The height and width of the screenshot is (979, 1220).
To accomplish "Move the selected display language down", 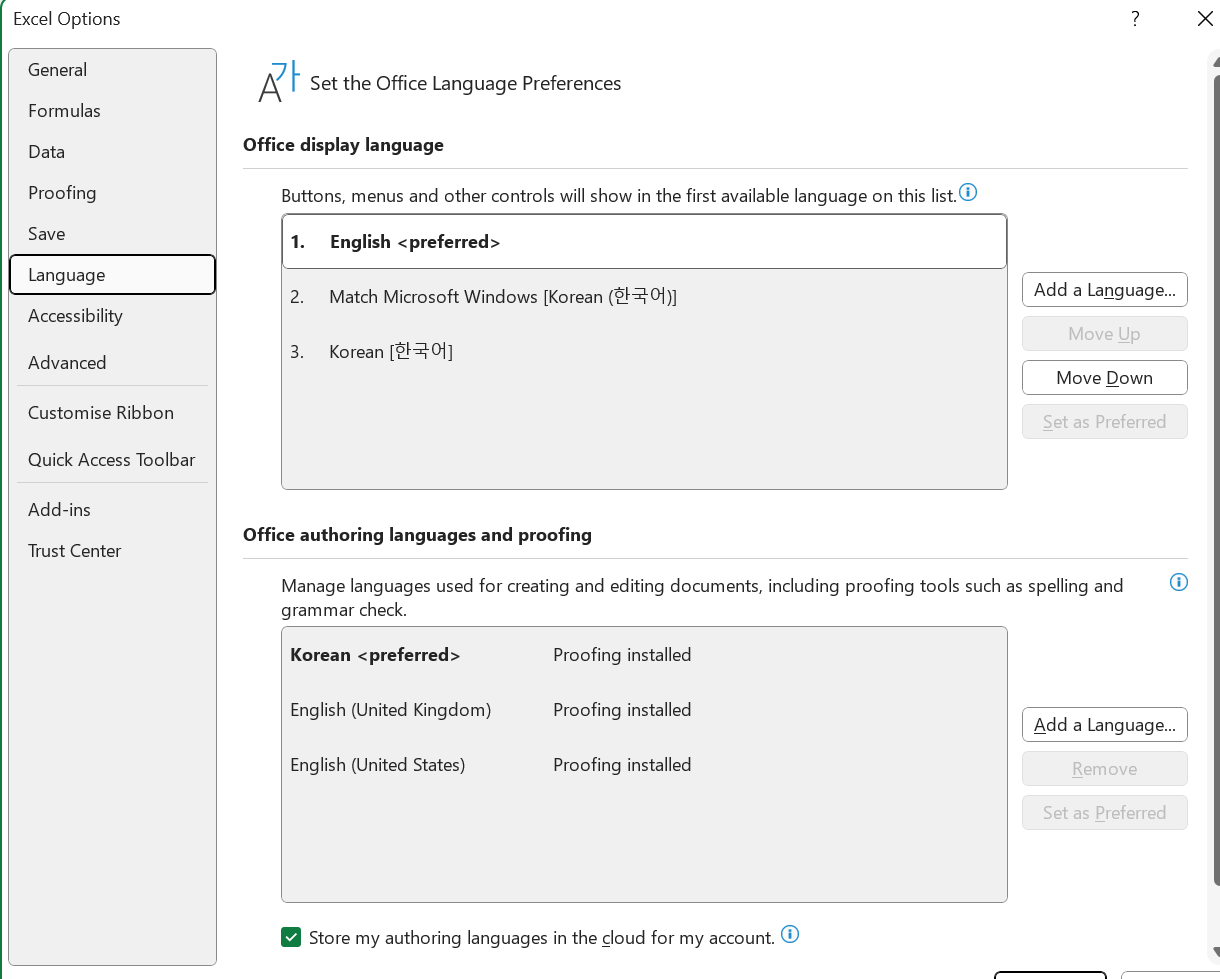I will pos(1105,378).
